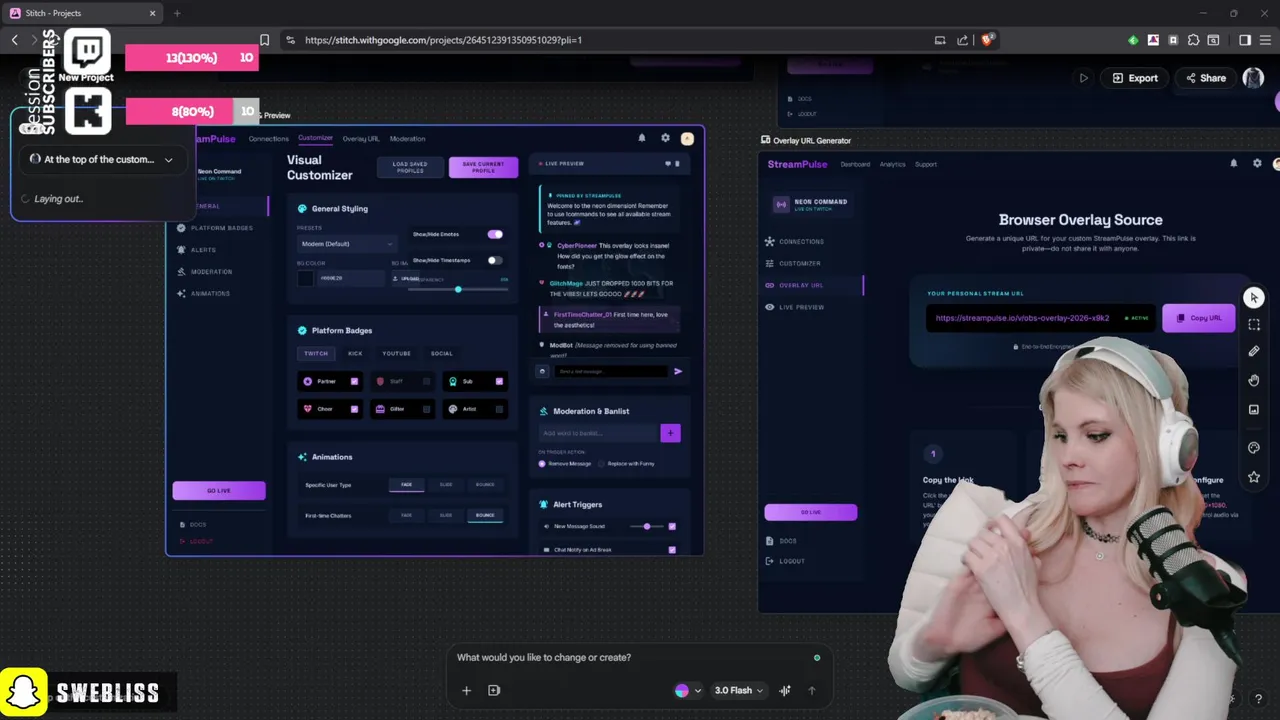Screen dimensions: 1280x720
Task: Click user avatar in Visual Customizer mockup
Action: pyautogui.click(x=687, y=138)
